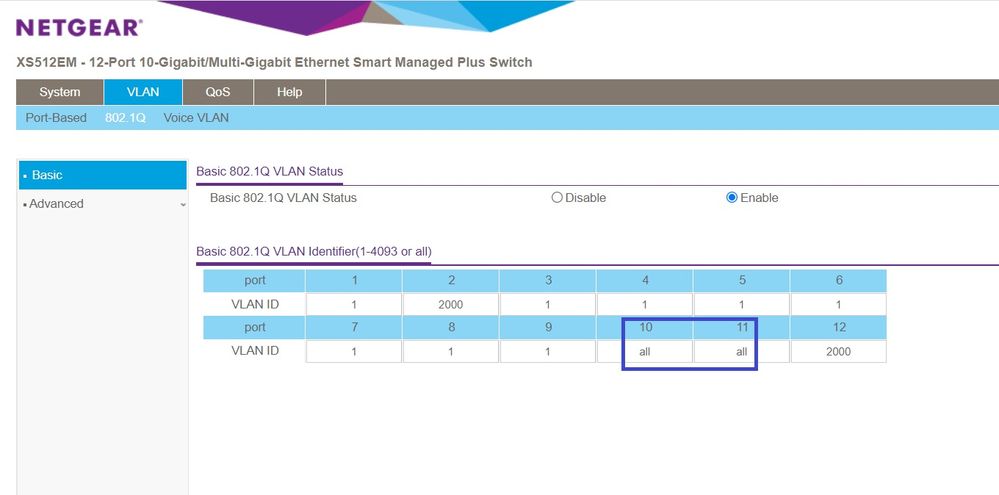Select VLAN ID field for port 7
The width and height of the screenshot is (999, 495).
point(354,352)
